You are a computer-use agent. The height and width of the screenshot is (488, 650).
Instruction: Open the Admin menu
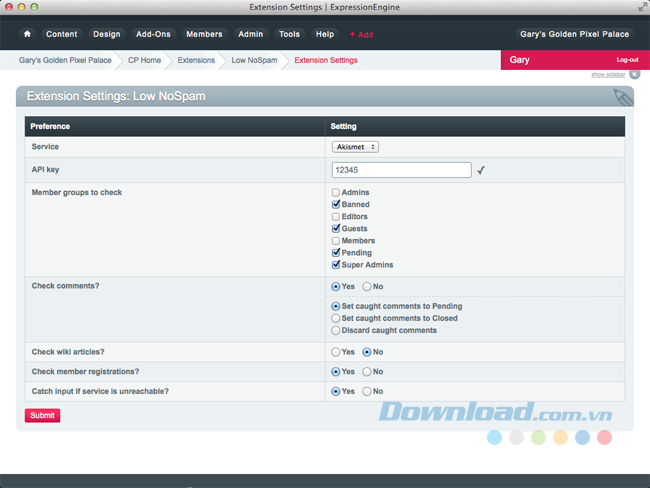(251, 34)
